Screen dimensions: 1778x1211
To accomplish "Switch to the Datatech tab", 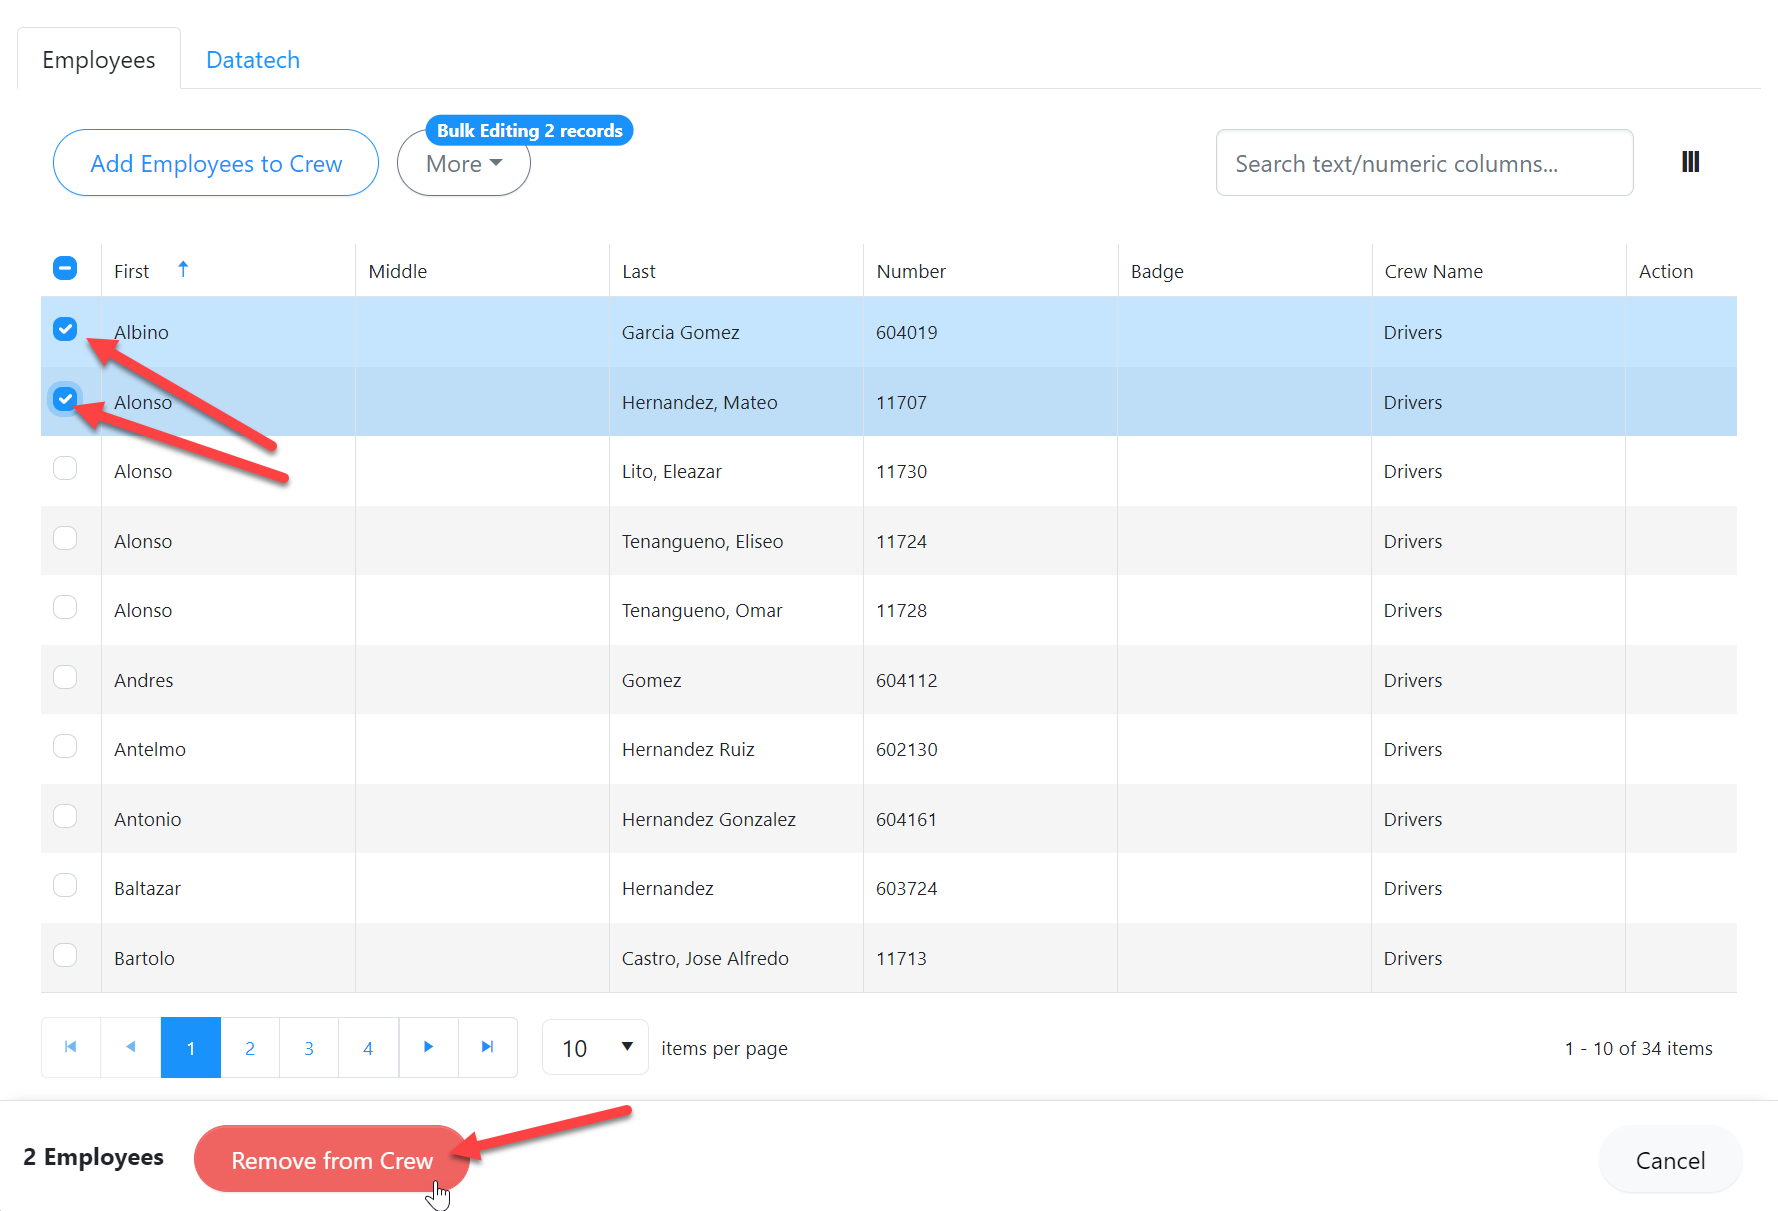I will 252,60.
